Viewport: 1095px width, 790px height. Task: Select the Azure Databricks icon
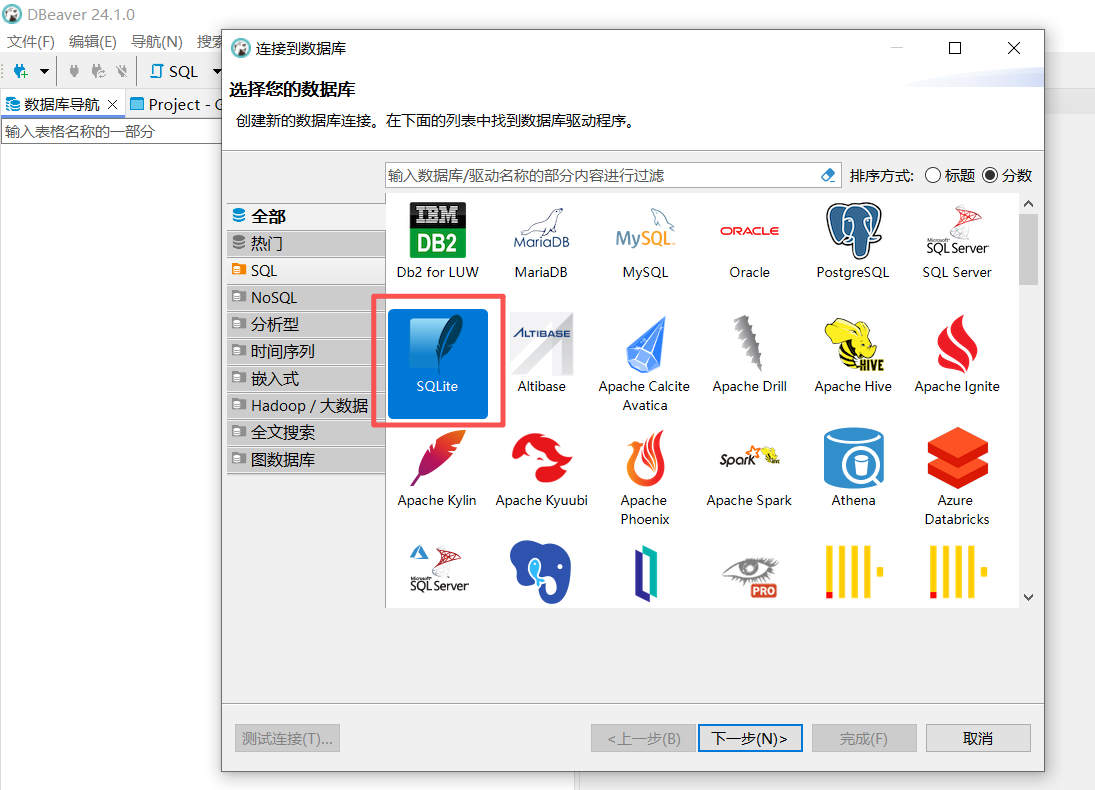(957, 458)
